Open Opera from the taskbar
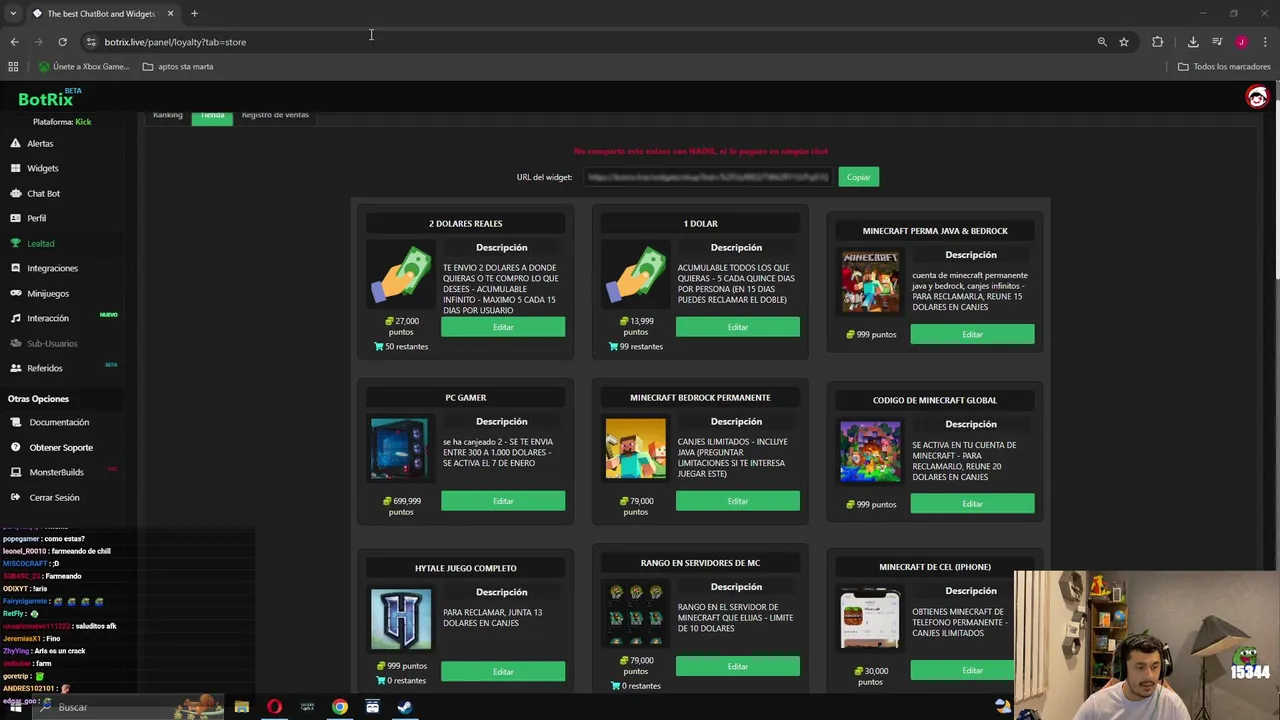1280x720 pixels. [x=274, y=707]
